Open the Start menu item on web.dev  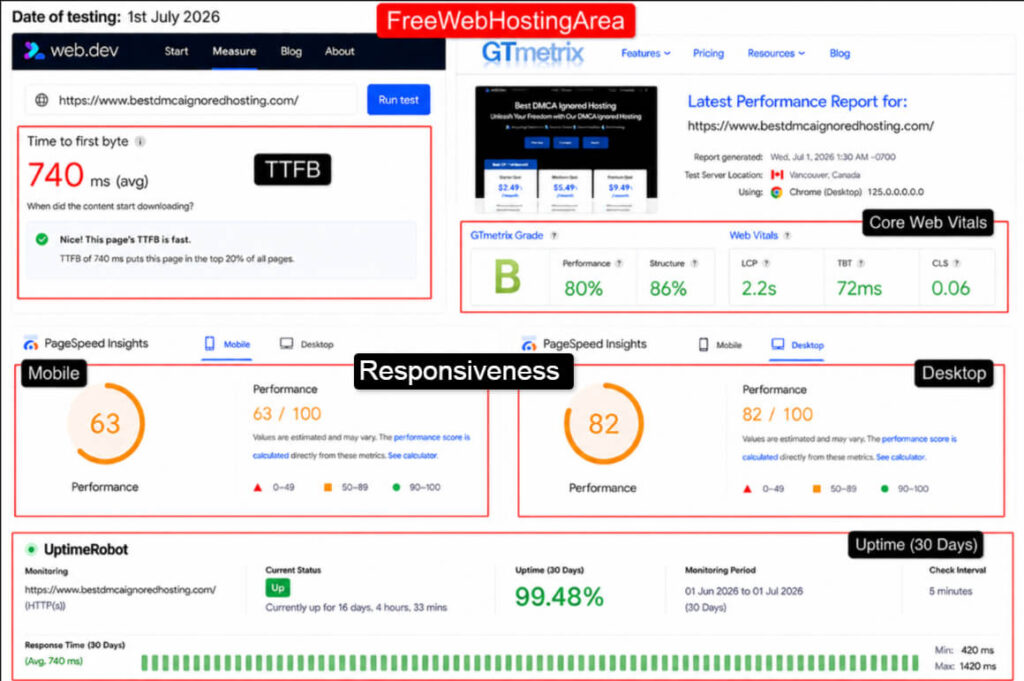pos(176,51)
